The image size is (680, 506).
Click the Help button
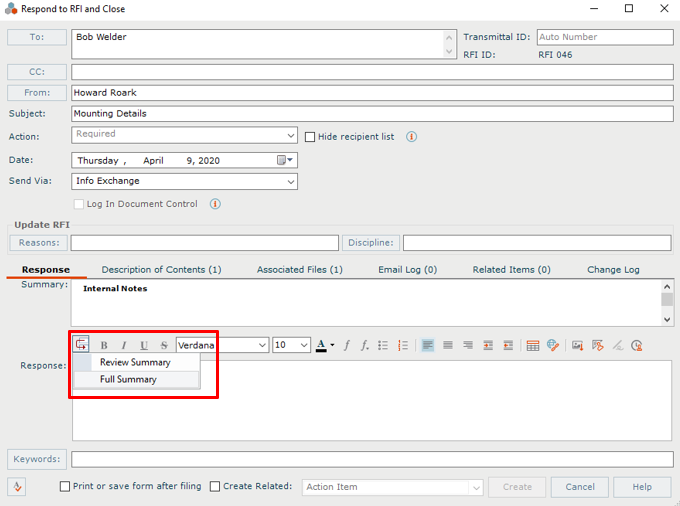pyautogui.click(x=642, y=487)
